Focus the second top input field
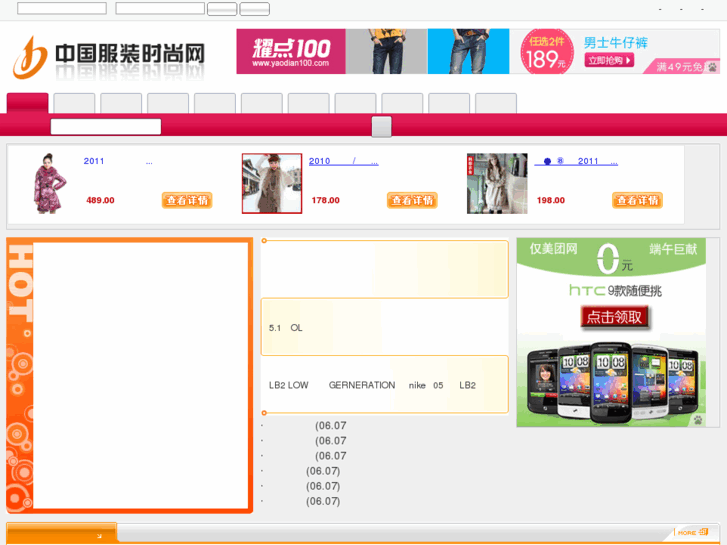727x545 pixels. [160, 8]
